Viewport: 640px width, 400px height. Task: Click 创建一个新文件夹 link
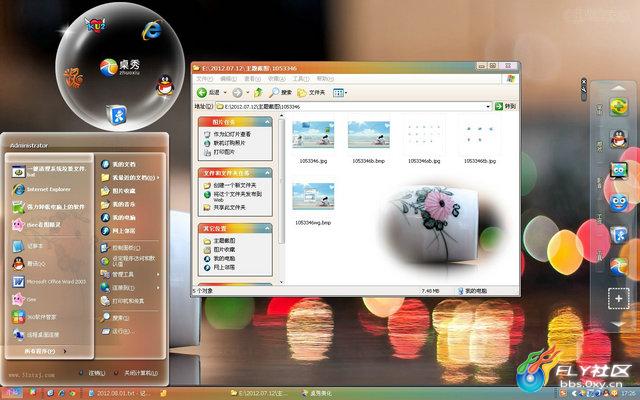[235, 185]
